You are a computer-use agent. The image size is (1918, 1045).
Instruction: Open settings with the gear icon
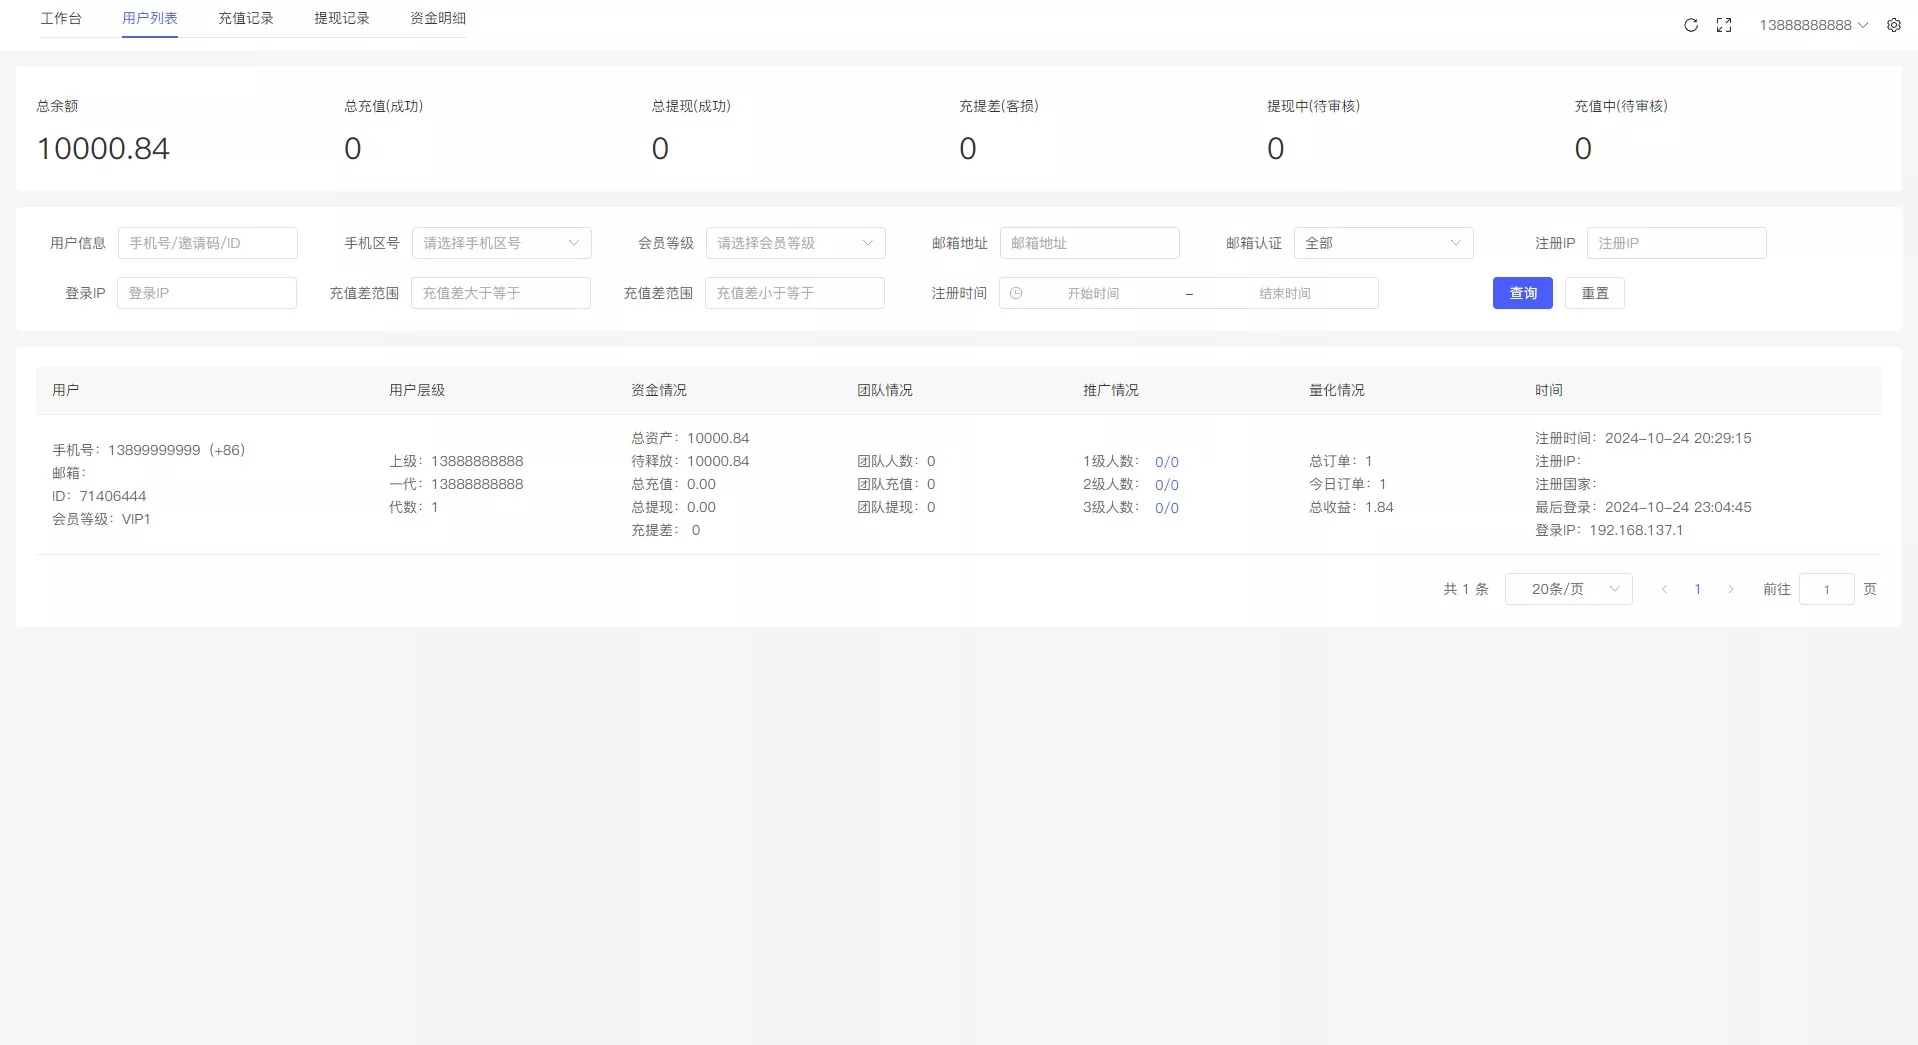tap(1894, 24)
